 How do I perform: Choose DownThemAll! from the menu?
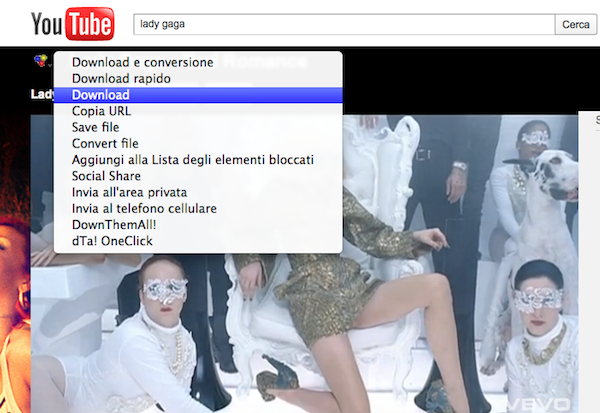tap(198, 225)
